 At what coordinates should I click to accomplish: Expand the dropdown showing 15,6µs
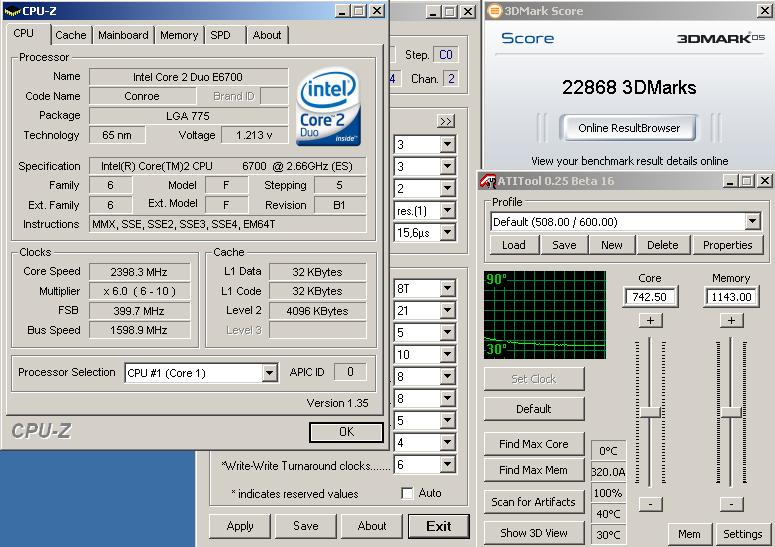pos(447,232)
